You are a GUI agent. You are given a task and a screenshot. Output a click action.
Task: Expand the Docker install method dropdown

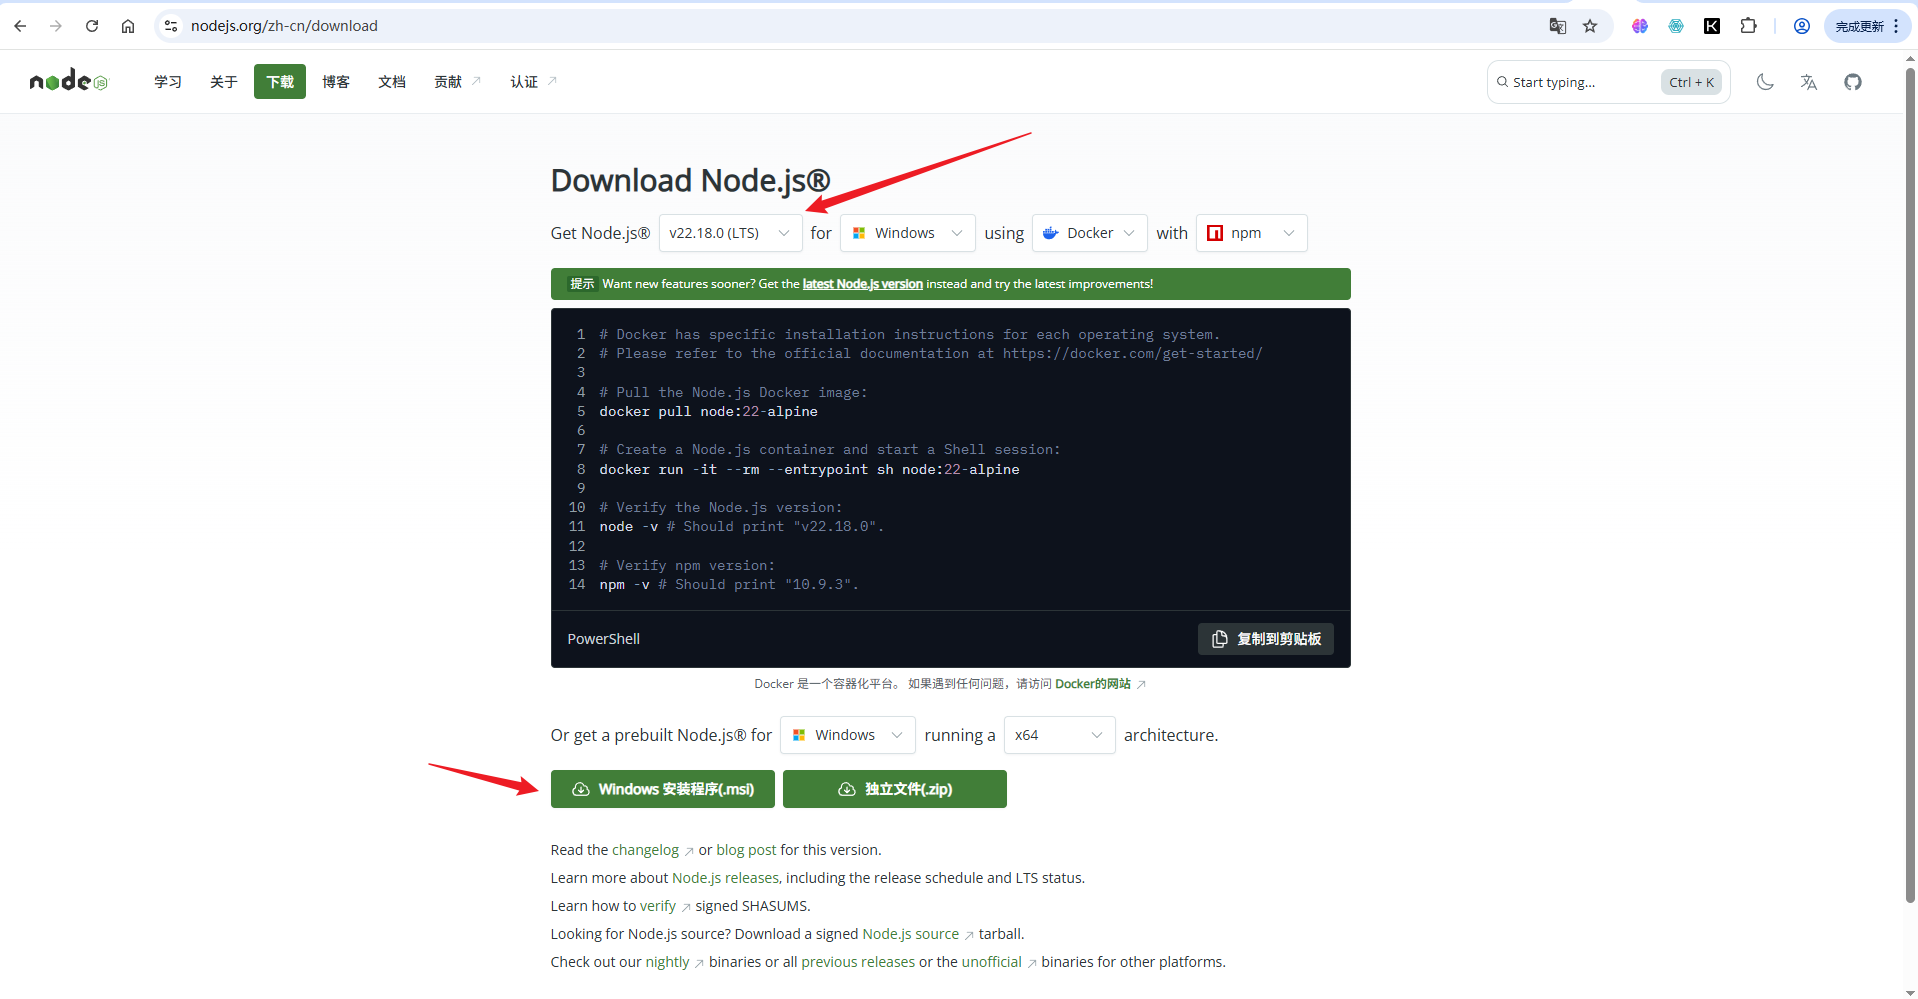(x=1089, y=233)
